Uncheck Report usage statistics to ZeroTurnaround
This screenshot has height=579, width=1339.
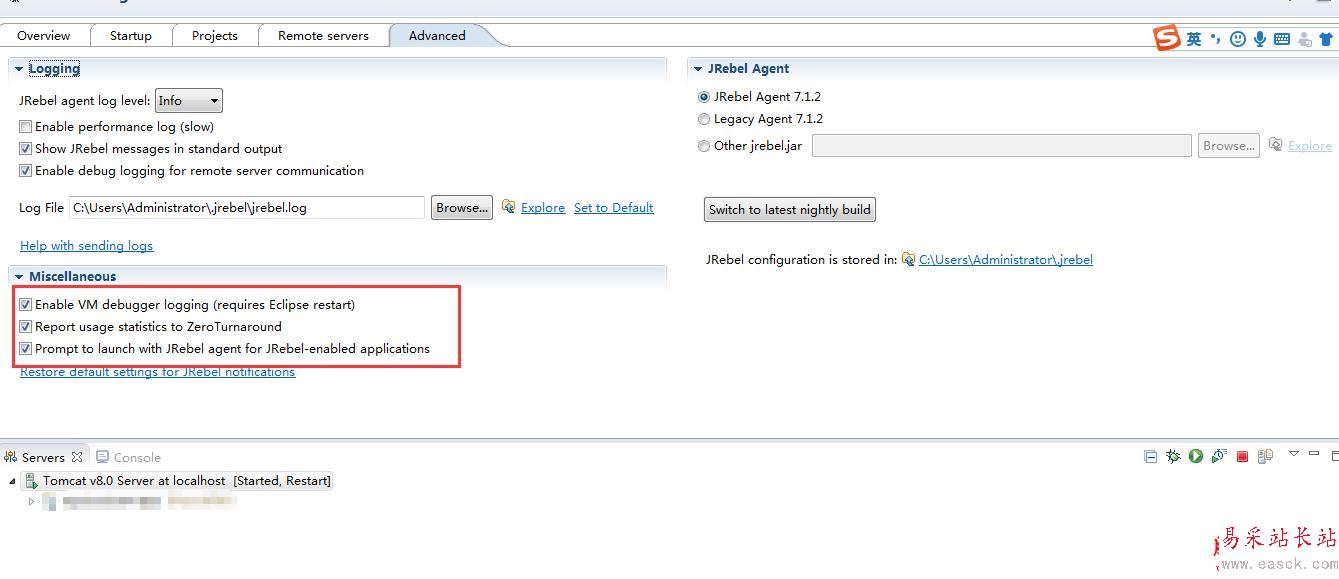pos(26,327)
